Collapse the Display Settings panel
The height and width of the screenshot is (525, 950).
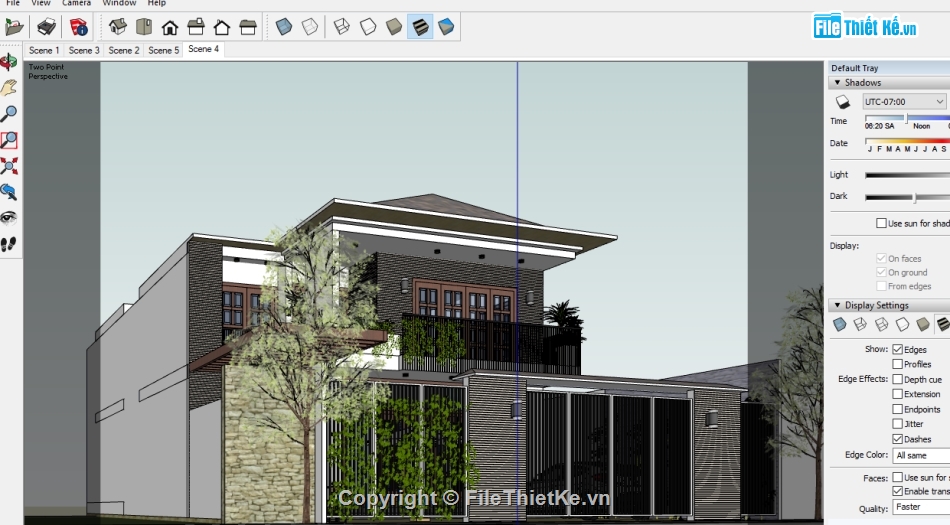point(837,305)
